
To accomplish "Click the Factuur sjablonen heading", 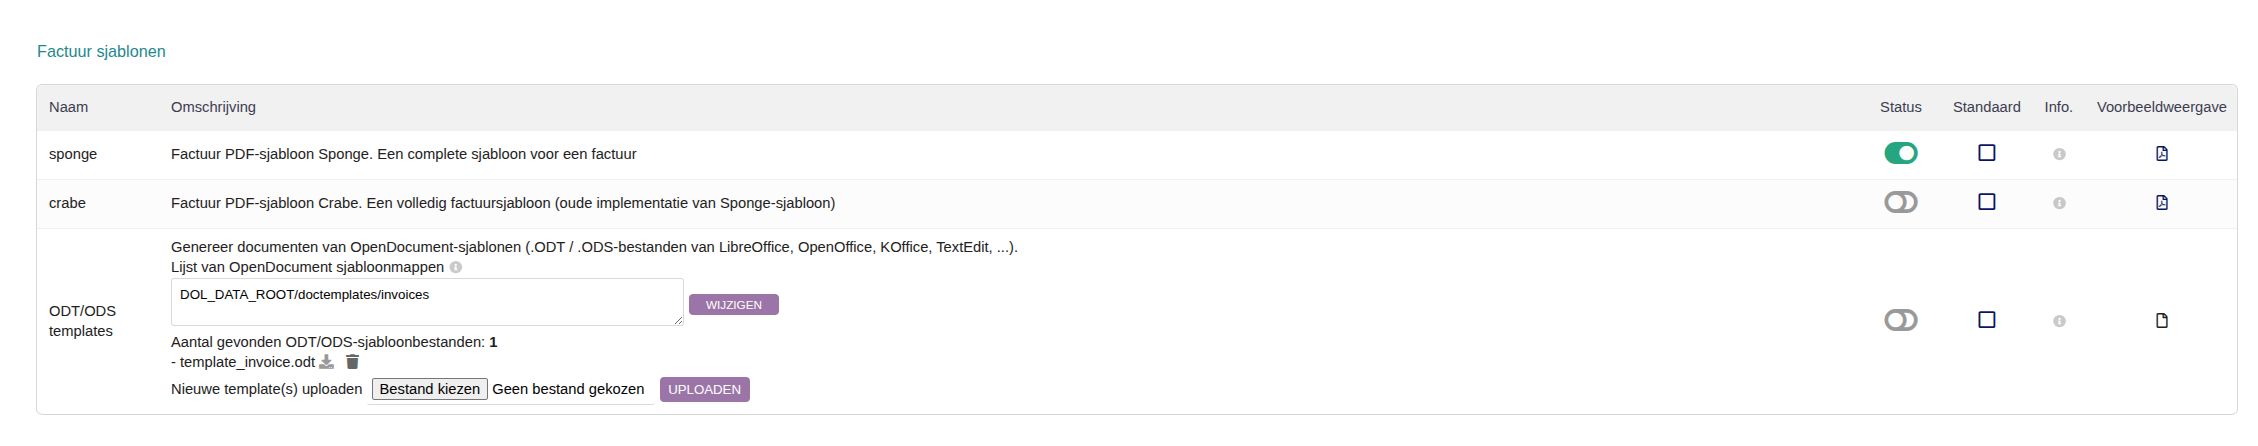I will tap(101, 51).
